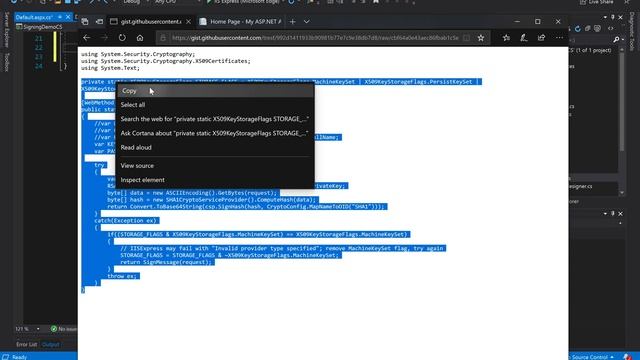Select Search the web for selected text

(x=216, y=119)
